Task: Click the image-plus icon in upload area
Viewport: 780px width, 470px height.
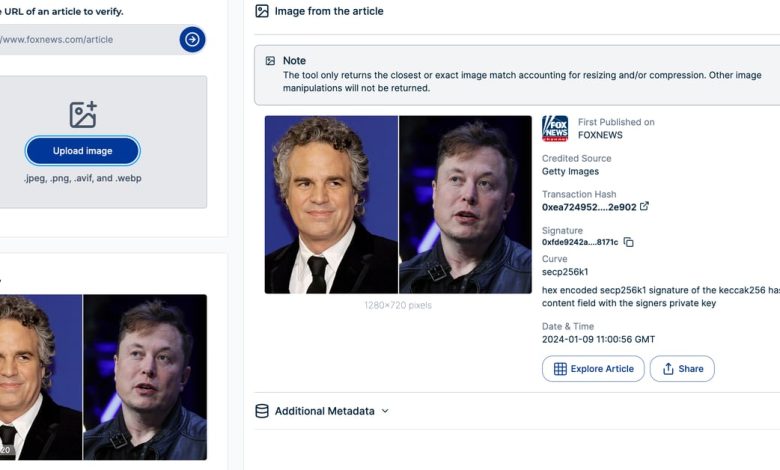Action: point(83,114)
